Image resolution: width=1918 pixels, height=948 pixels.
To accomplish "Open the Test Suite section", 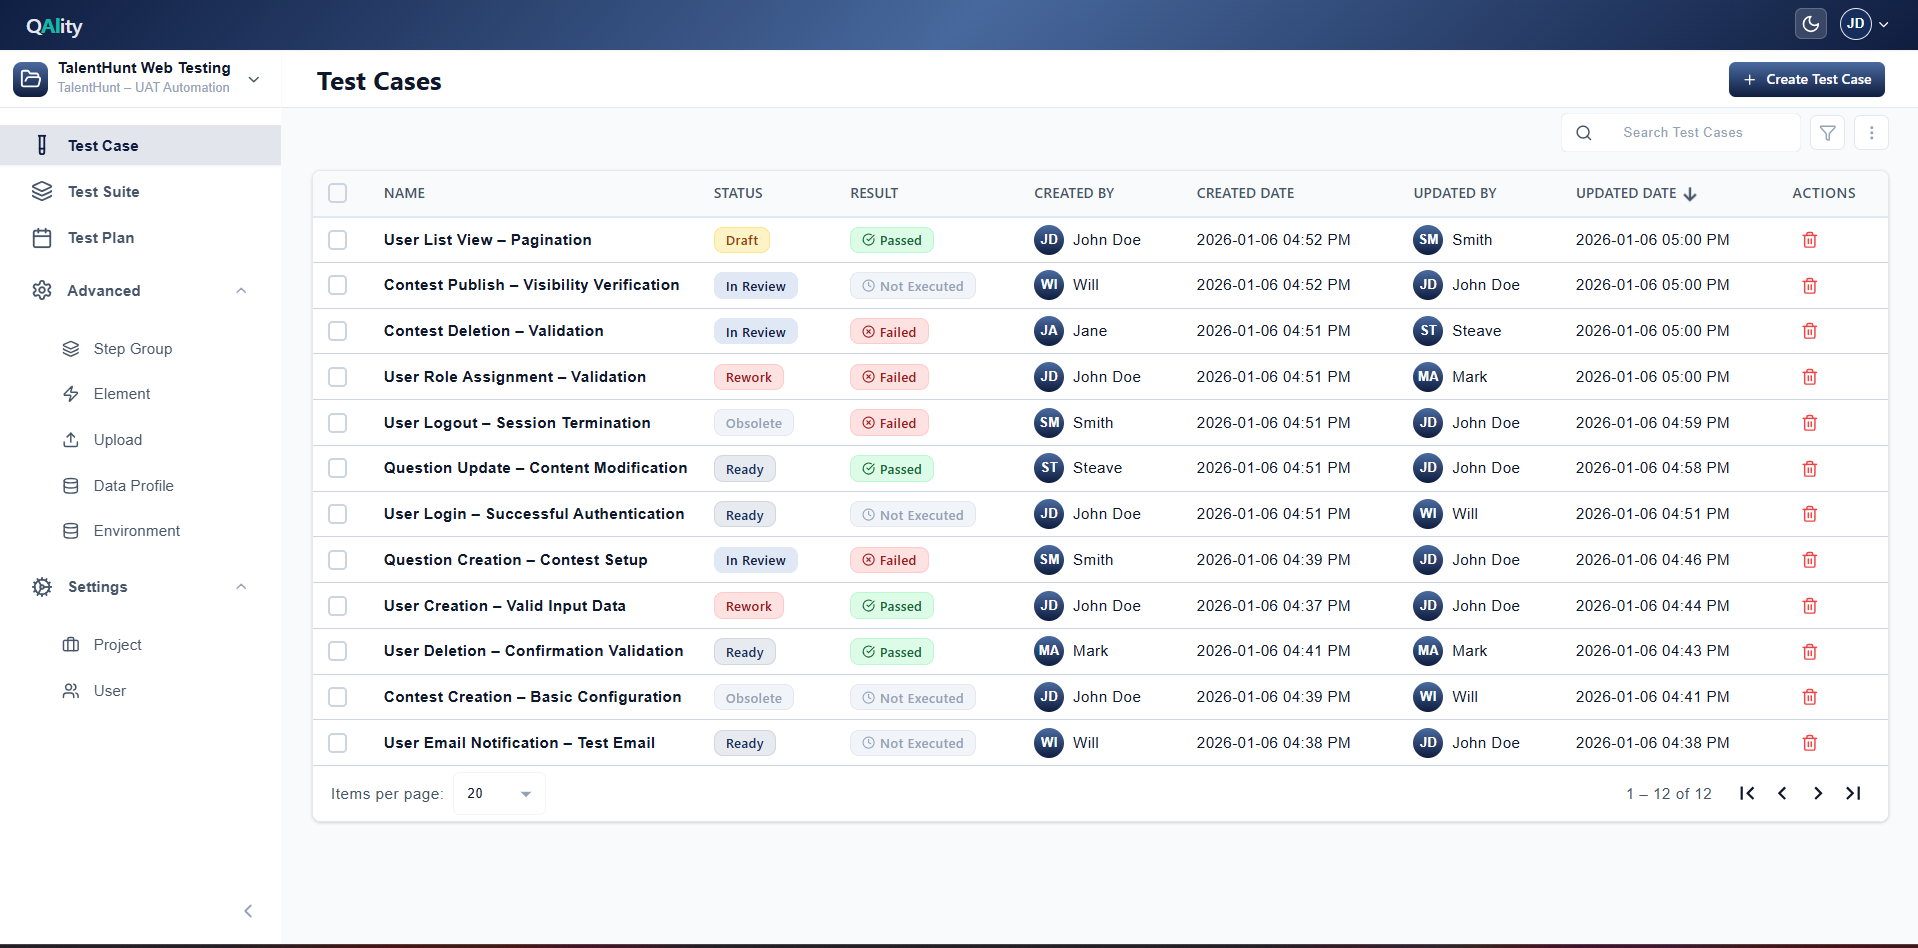I will (102, 191).
